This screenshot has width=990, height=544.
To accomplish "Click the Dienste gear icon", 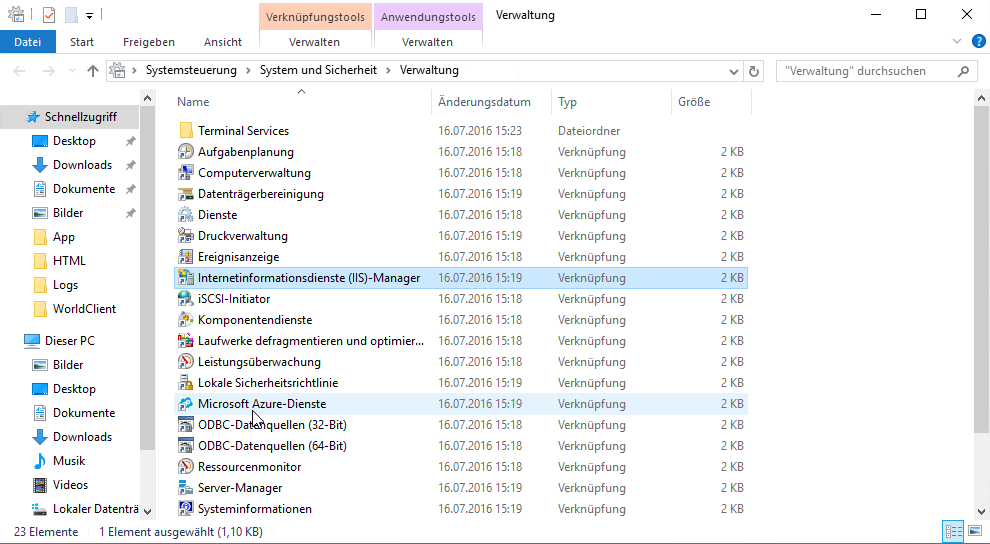I will click(185, 215).
